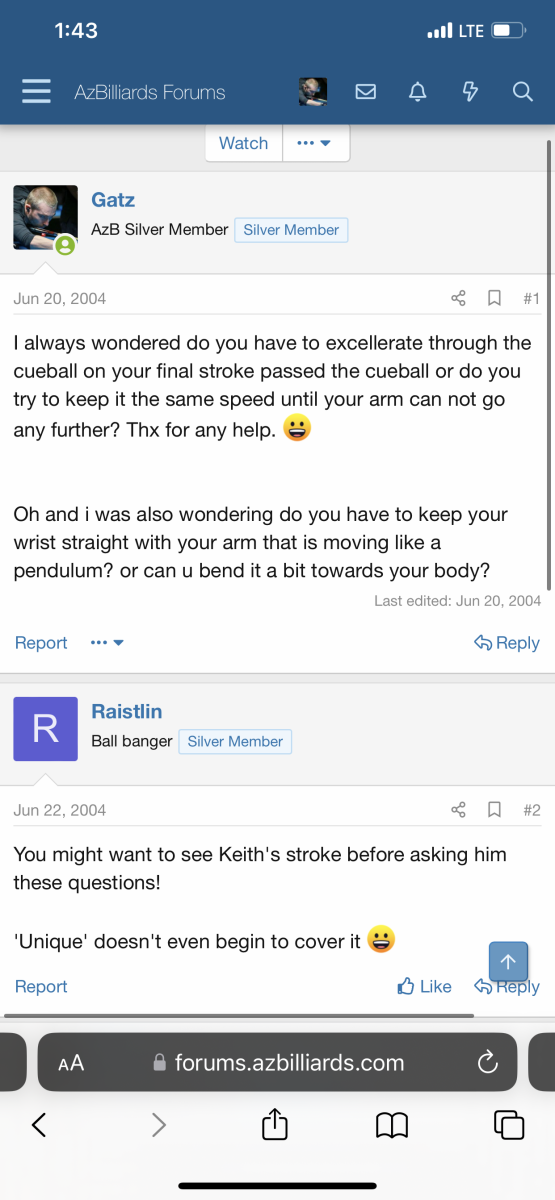Share post #1 via share icon
The image size is (555, 1200).
tap(458, 298)
